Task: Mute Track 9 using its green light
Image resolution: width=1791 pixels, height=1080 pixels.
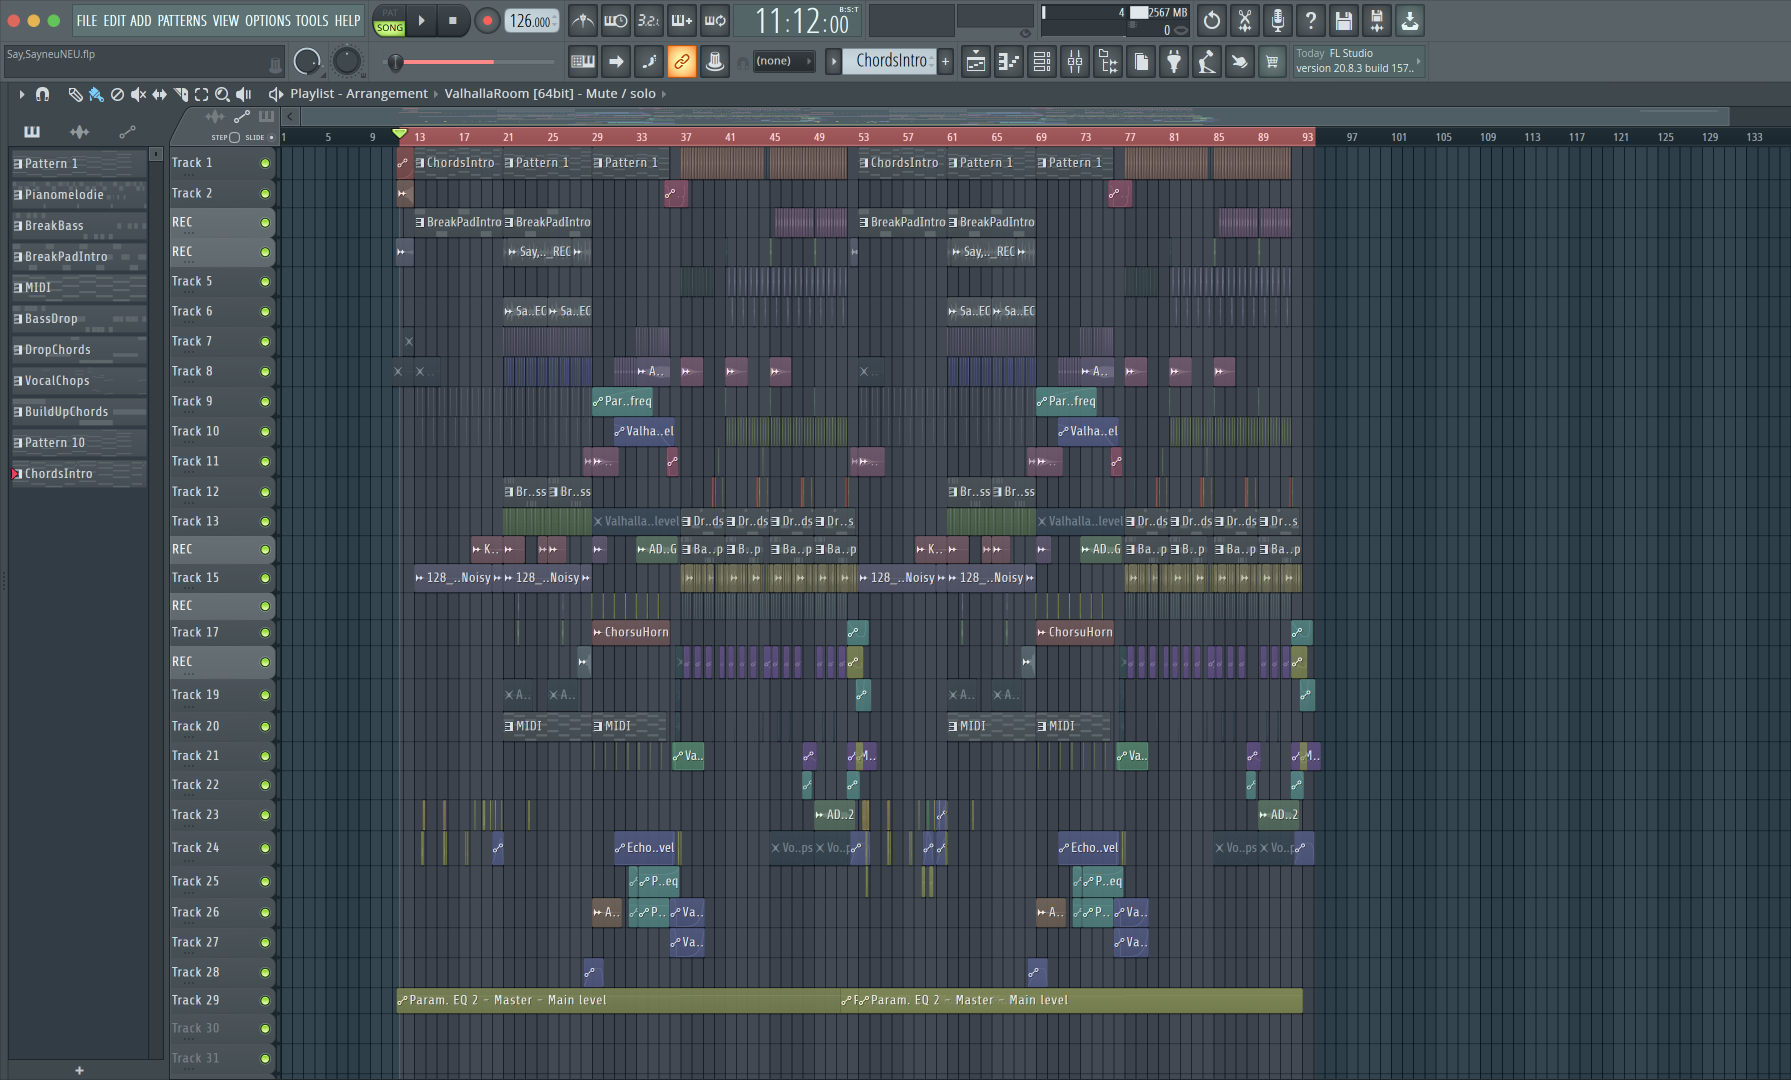Action: (x=265, y=402)
